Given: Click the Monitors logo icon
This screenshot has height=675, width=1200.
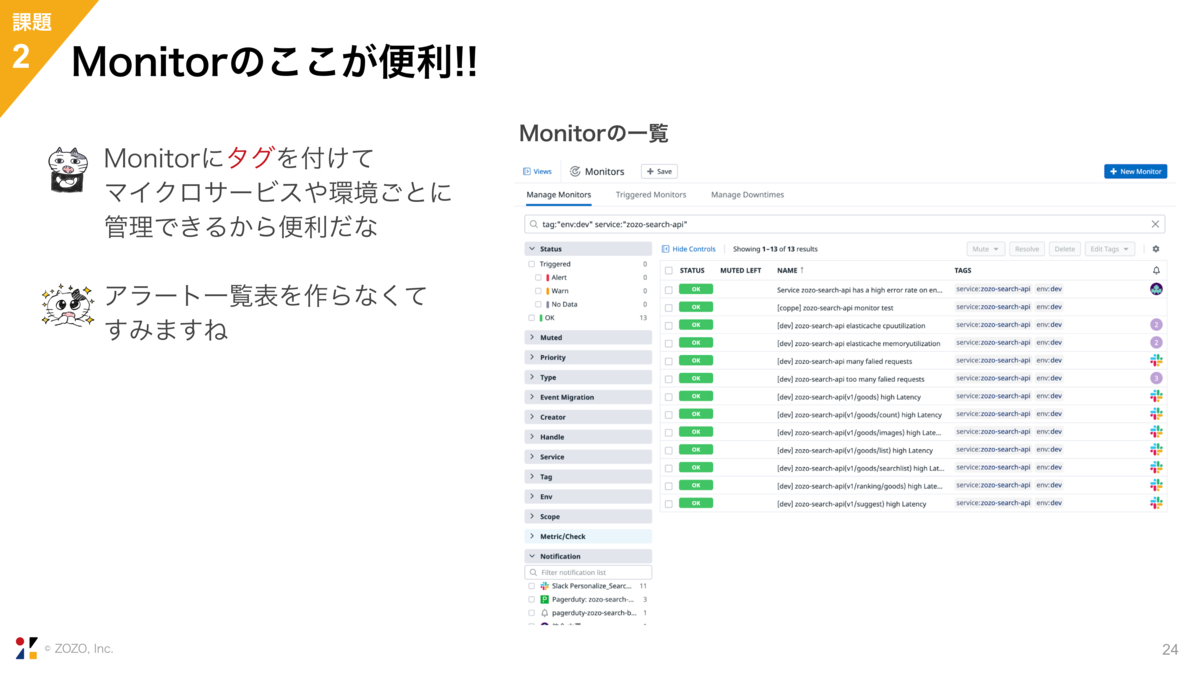Looking at the screenshot, I should click(x=575, y=172).
